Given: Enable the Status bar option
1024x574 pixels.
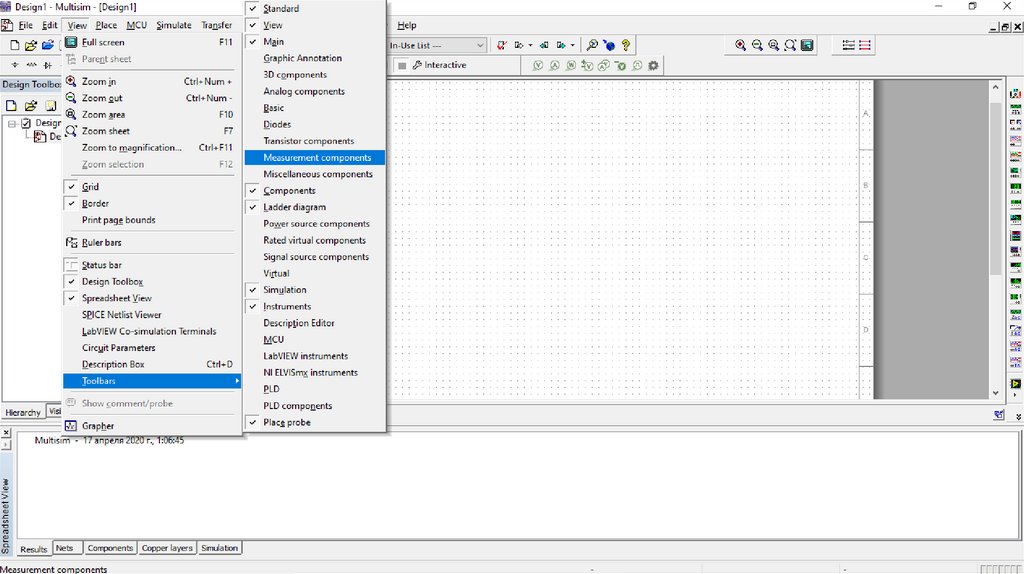Looking at the screenshot, I should pos(101,265).
